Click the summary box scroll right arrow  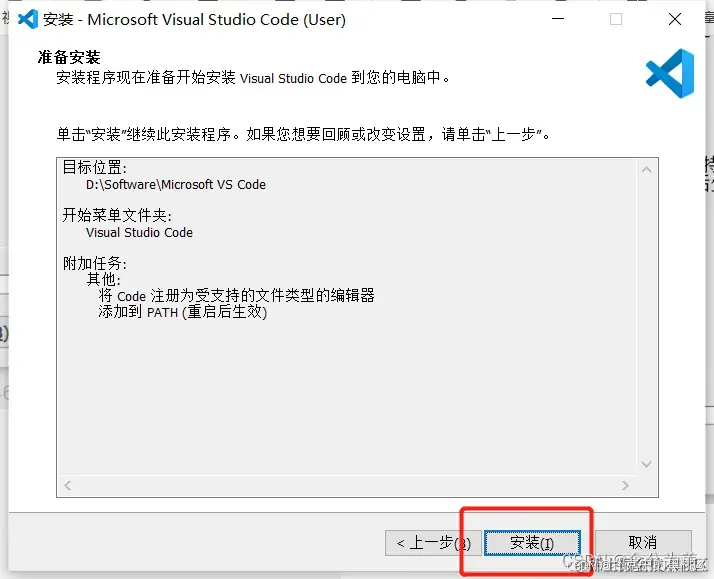(x=625, y=485)
